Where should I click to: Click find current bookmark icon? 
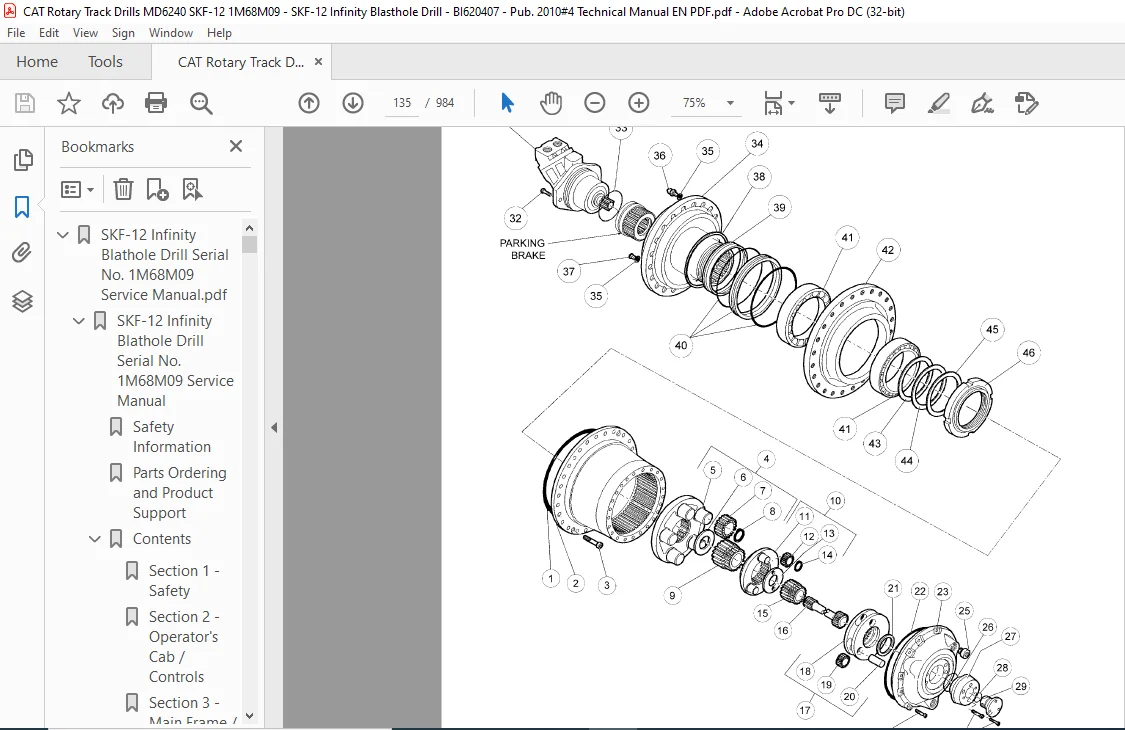click(x=192, y=189)
